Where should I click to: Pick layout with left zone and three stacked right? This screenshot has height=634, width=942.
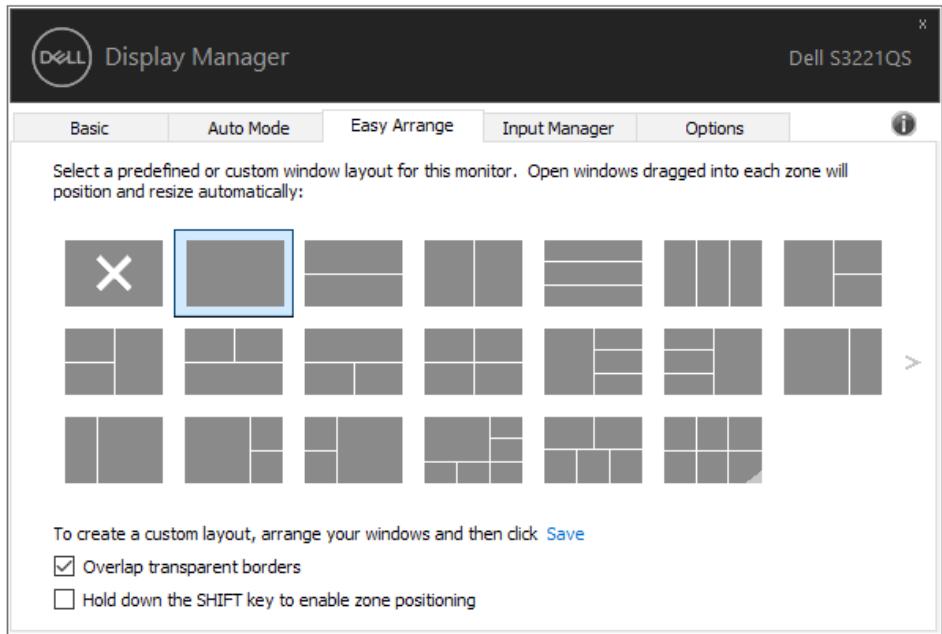(x=593, y=361)
